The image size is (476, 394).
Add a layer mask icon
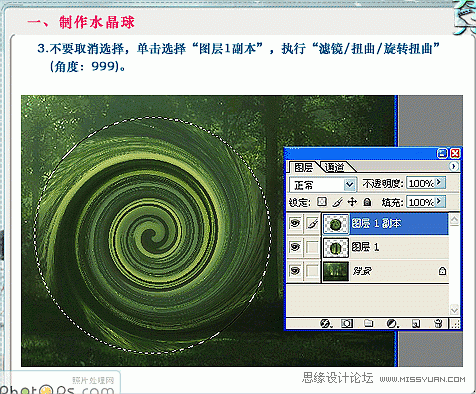tap(347, 323)
